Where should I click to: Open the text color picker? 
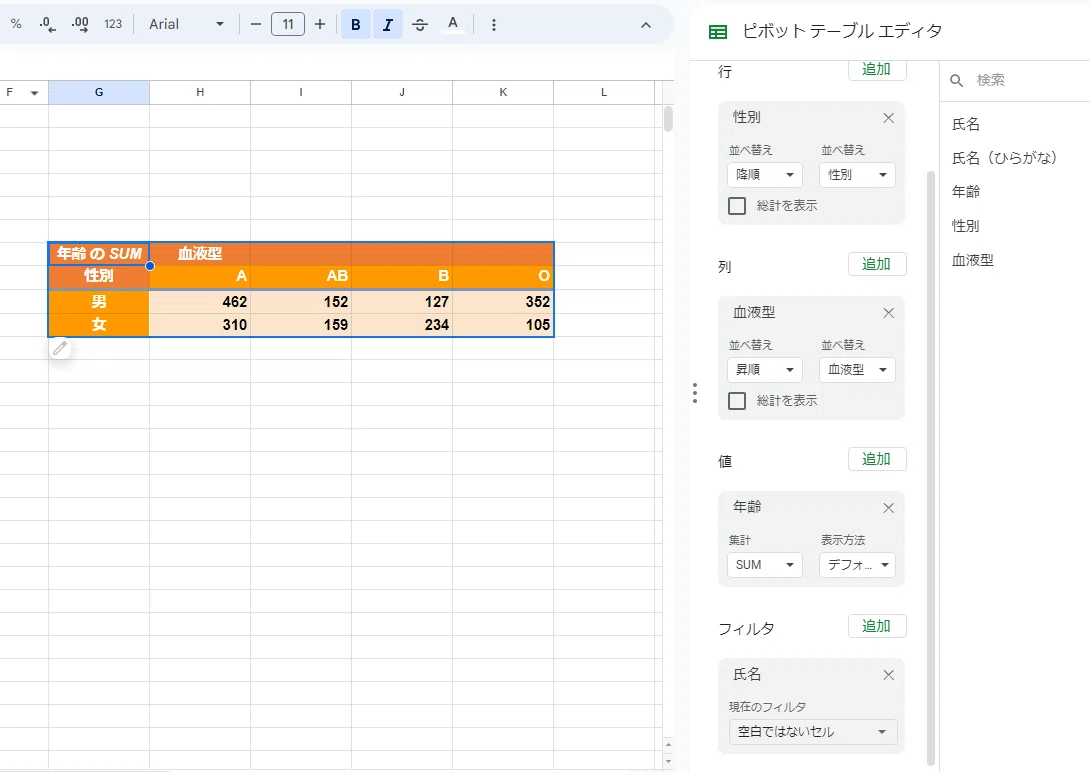(x=453, y=24)
